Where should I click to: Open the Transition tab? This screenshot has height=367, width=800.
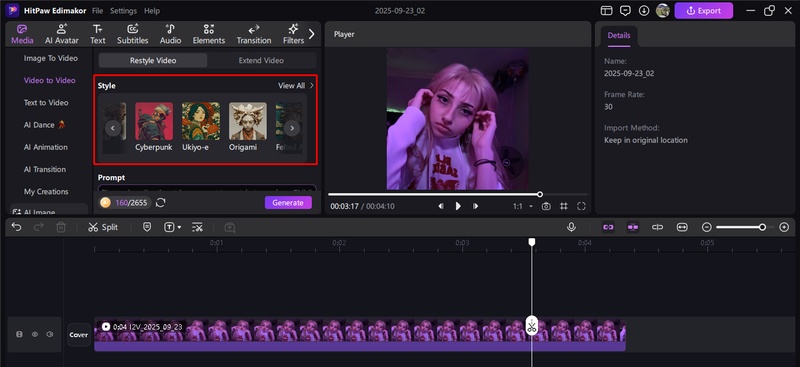(254, 34)
